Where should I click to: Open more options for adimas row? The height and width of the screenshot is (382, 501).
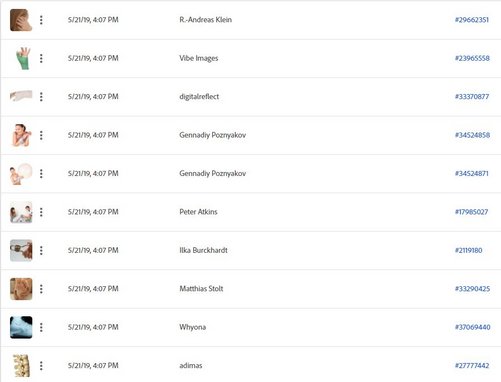click(41, 366)
